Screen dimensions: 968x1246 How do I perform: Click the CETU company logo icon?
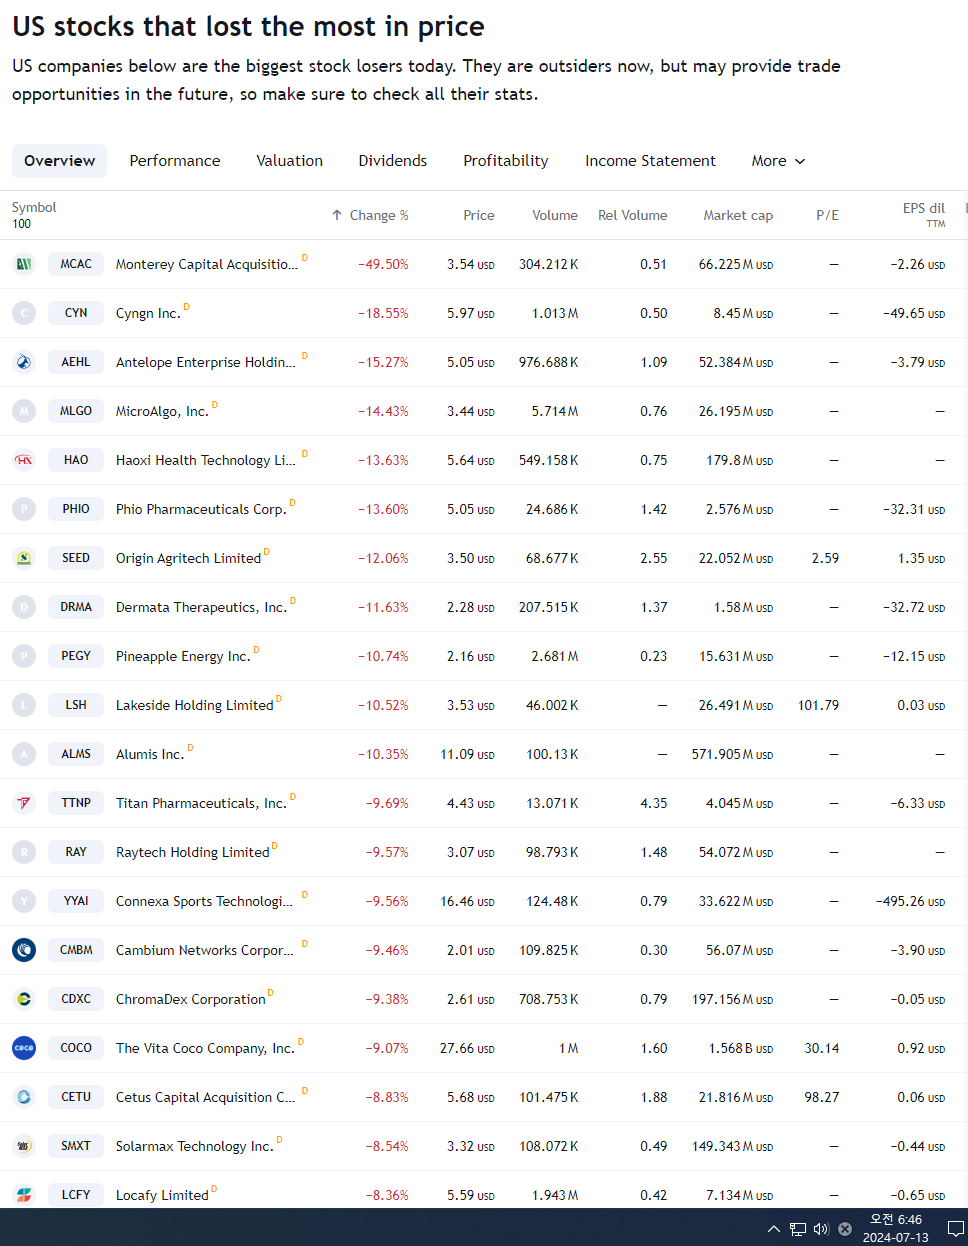(24, 1097)
